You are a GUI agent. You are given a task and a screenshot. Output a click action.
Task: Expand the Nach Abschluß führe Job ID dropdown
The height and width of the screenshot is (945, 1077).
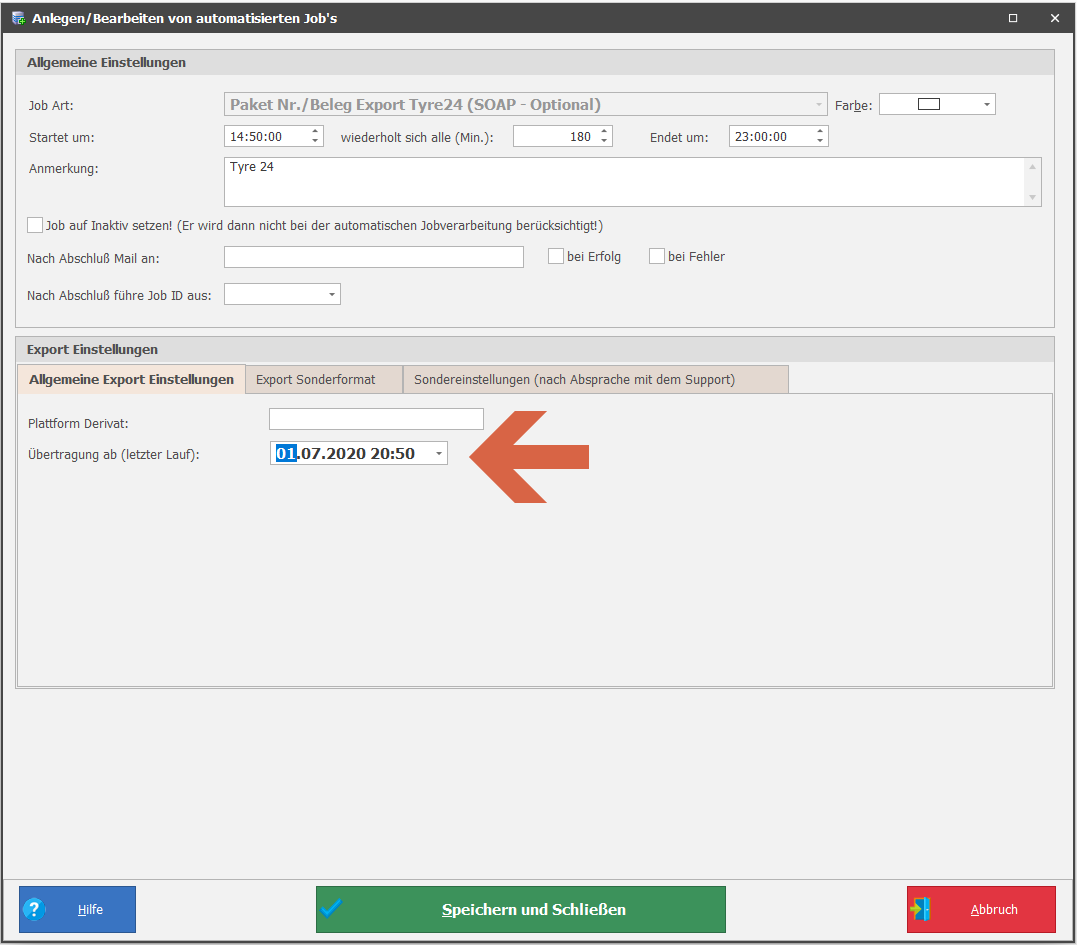point(331,294)
